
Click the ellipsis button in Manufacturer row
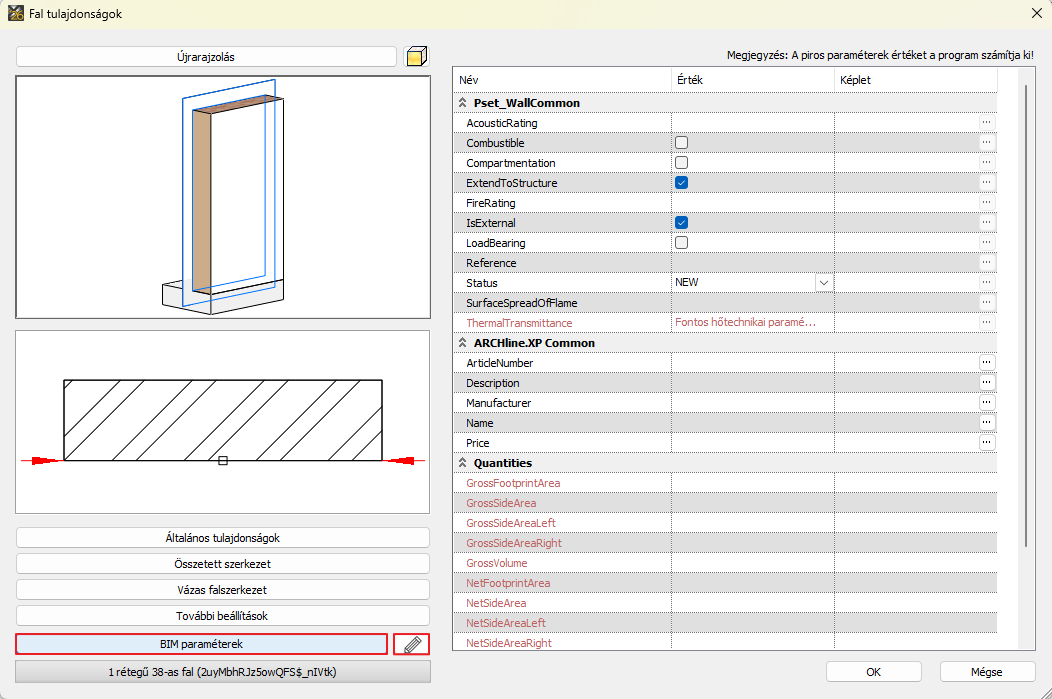click(986, 403)
